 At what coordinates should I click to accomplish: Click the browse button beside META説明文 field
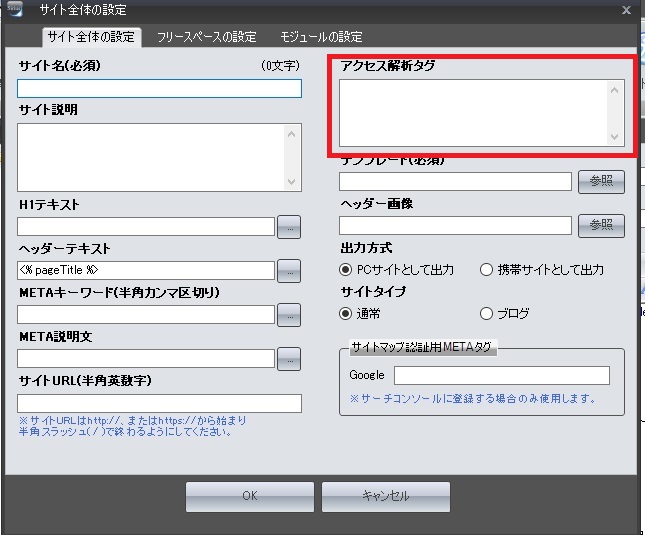pyautogui.click(x=288, y=358)
